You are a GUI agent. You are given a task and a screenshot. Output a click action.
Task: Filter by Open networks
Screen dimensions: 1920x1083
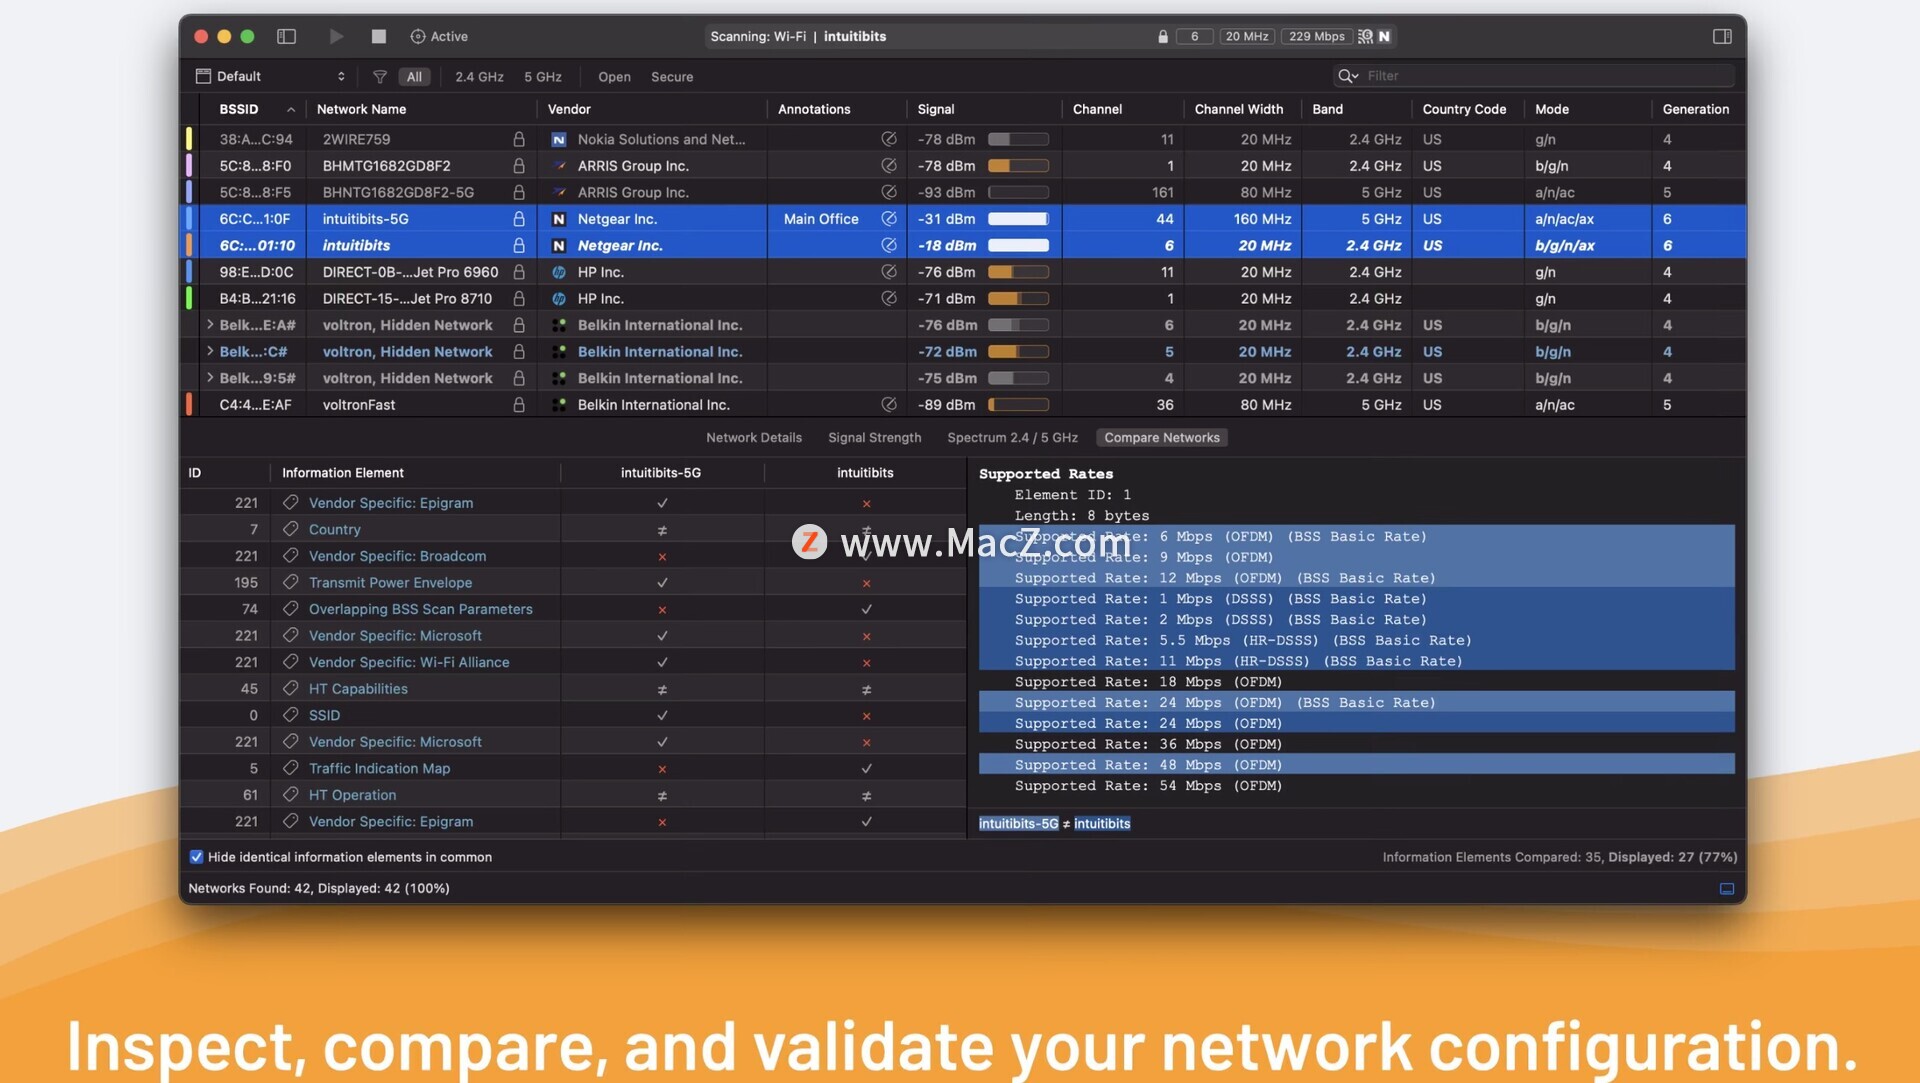614,77
